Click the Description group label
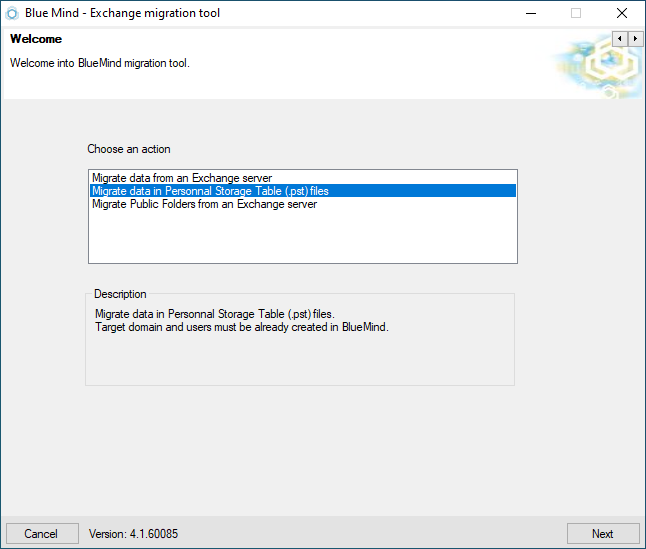 pyautogui.click(x=120, y=294)
